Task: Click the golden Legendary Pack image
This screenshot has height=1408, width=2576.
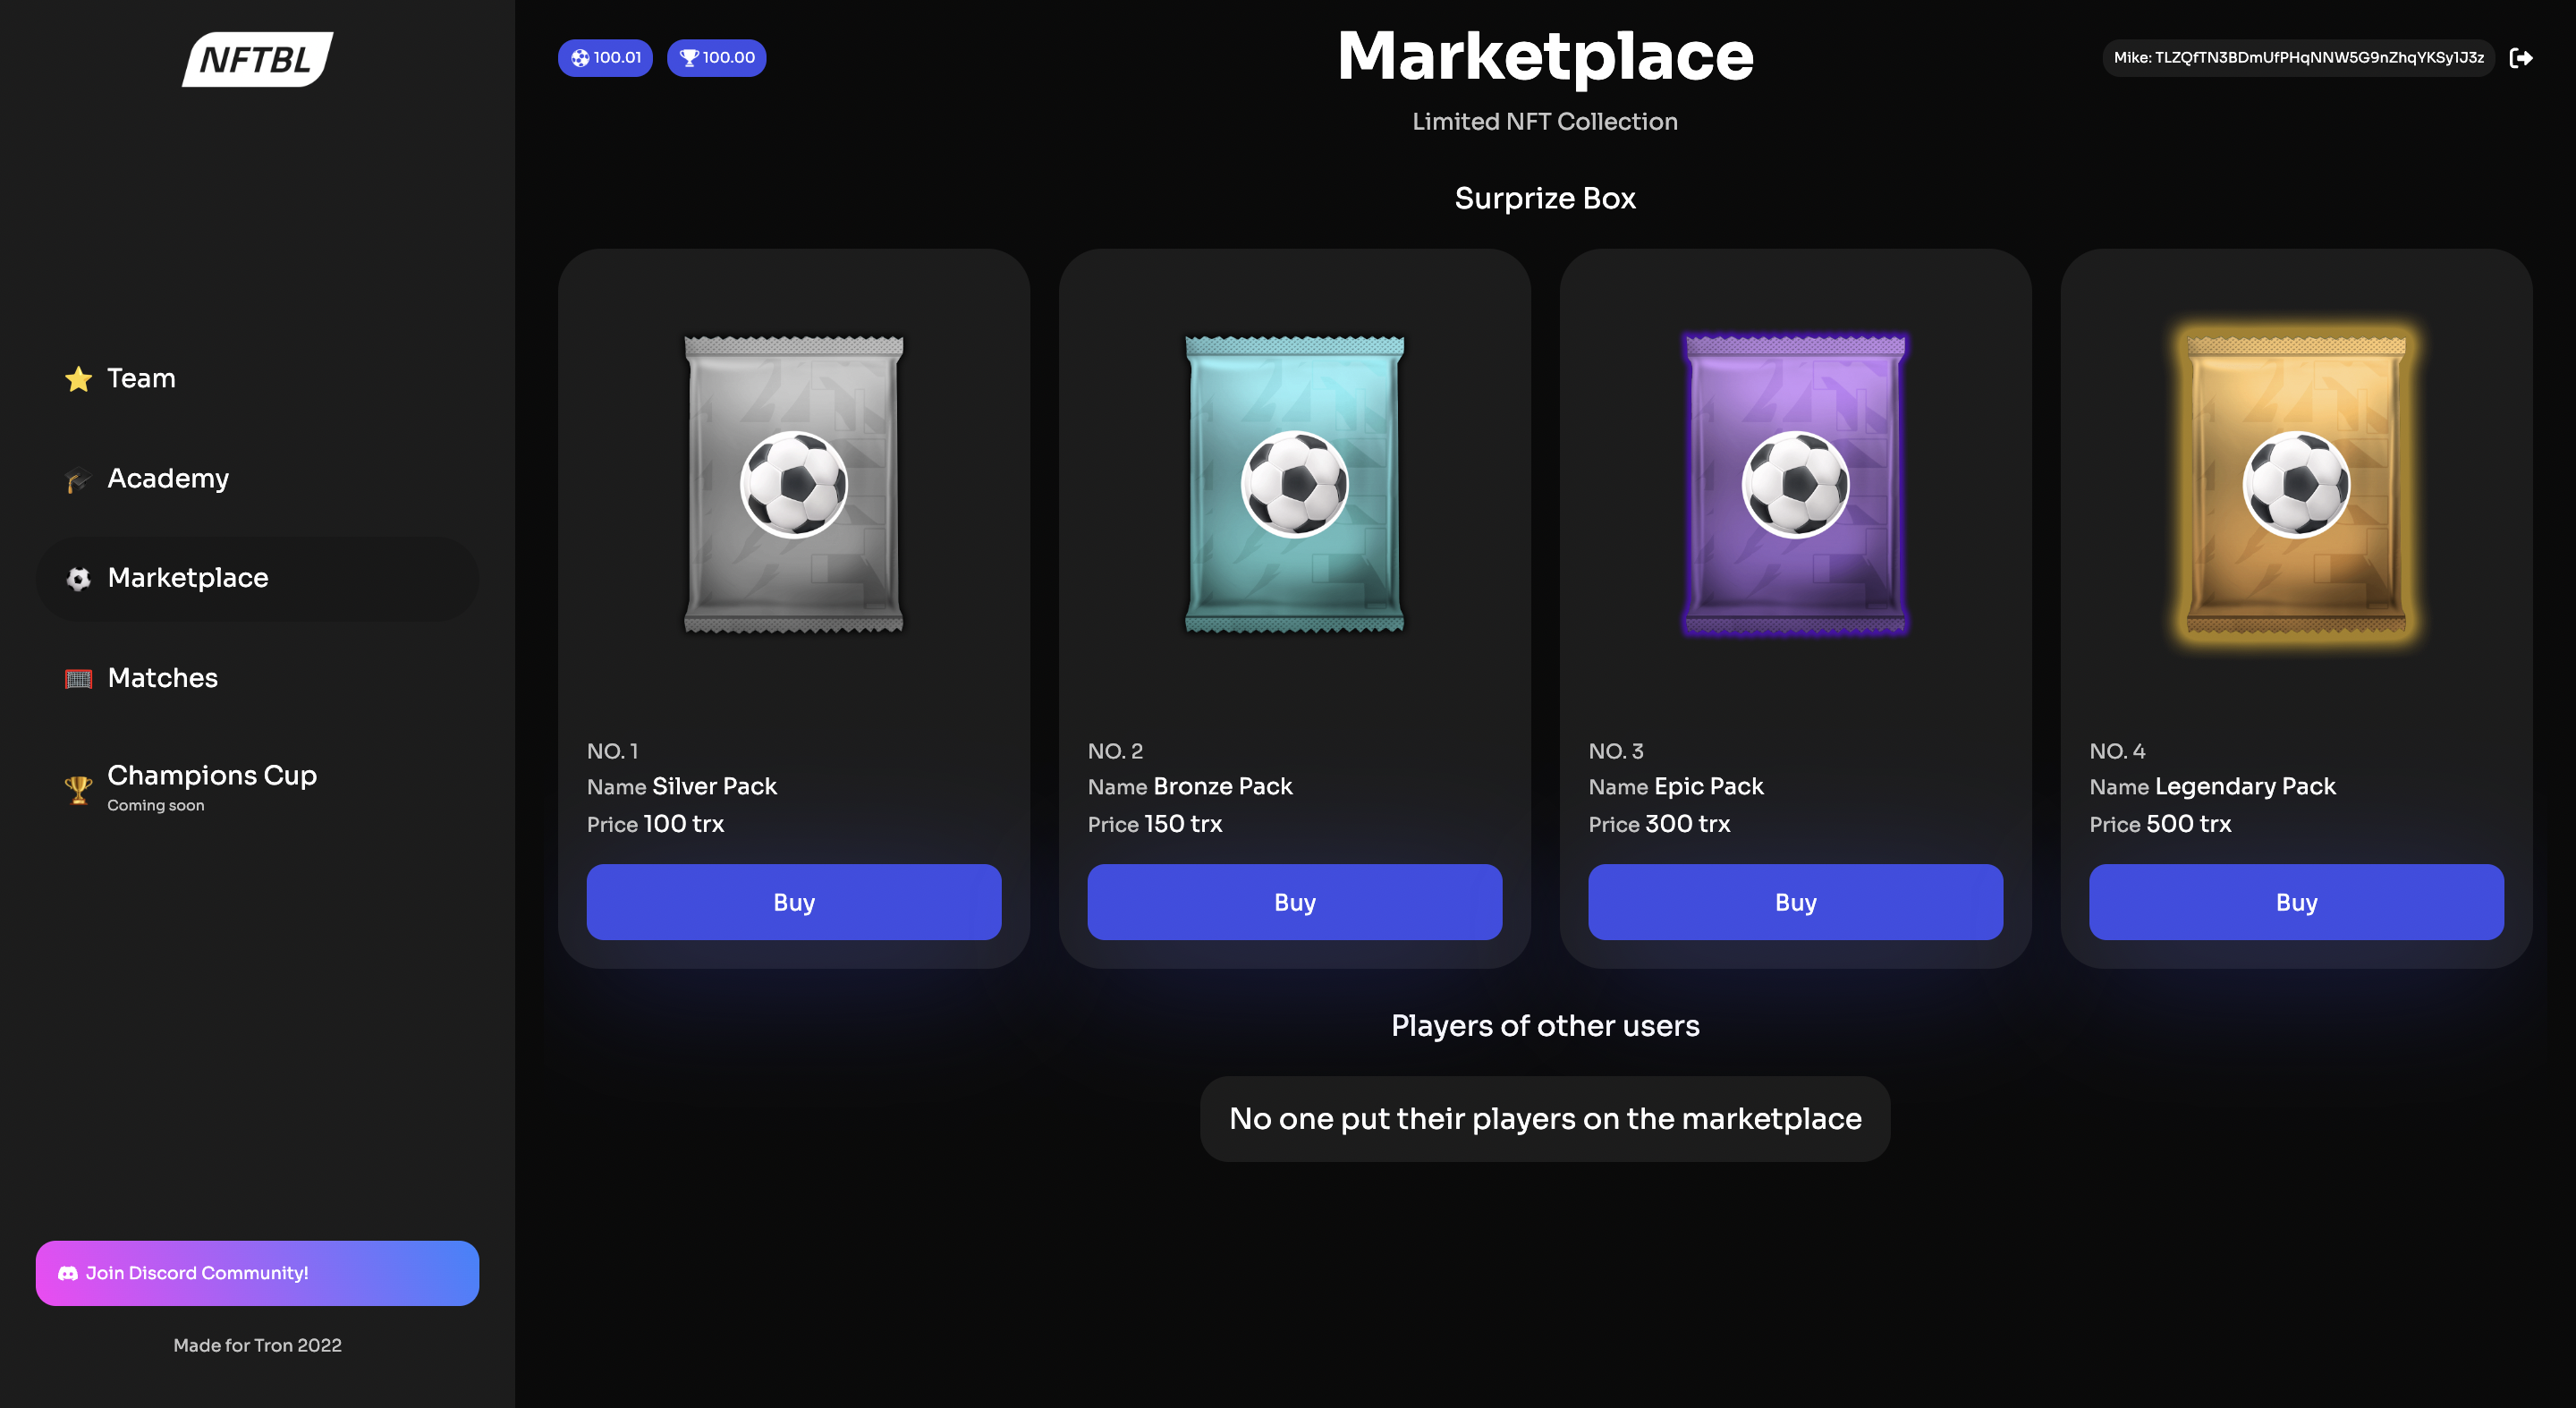Action: (x=2295, y=484)
